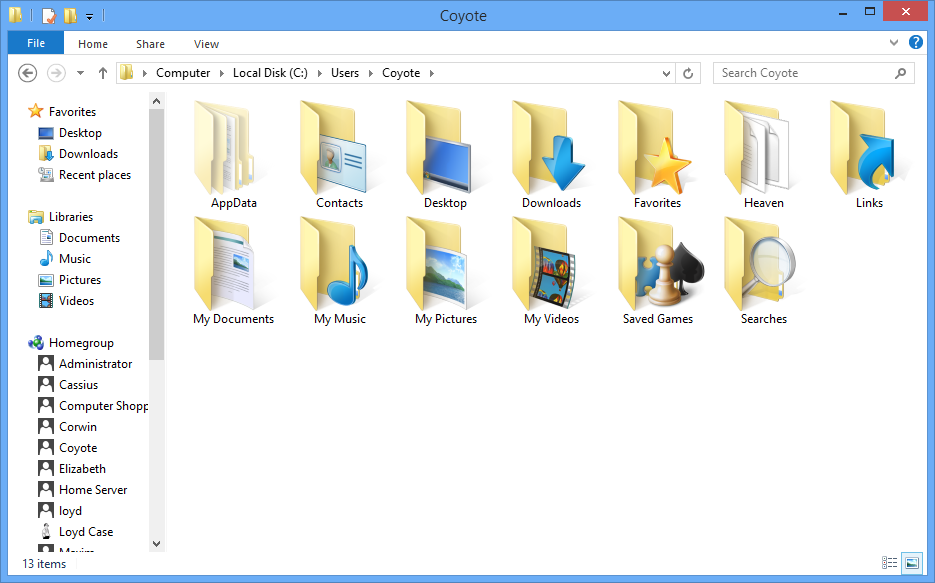Open the File menu tab

point(36,43)
